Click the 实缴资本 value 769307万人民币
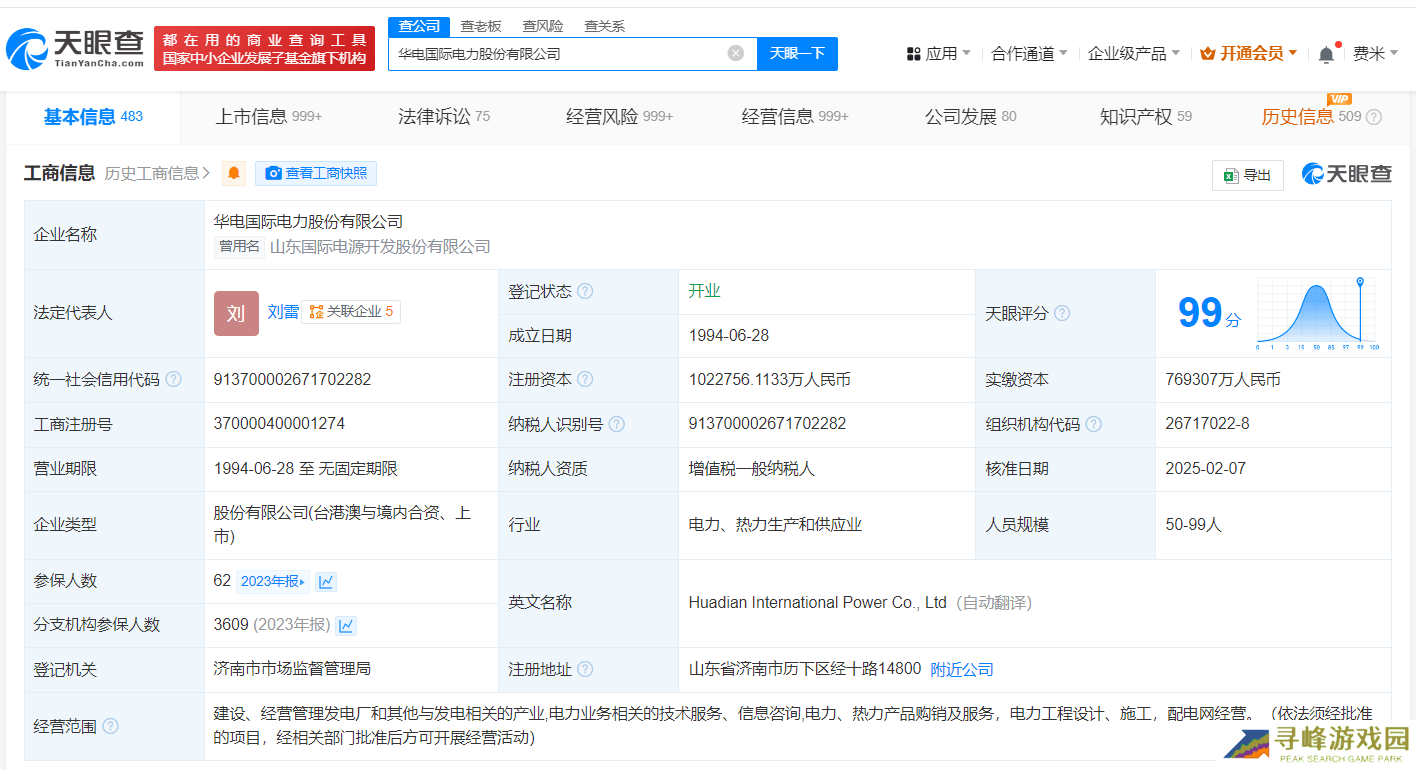The image size is (1416, 770). pyautogui.click(x=1223, y=380)
